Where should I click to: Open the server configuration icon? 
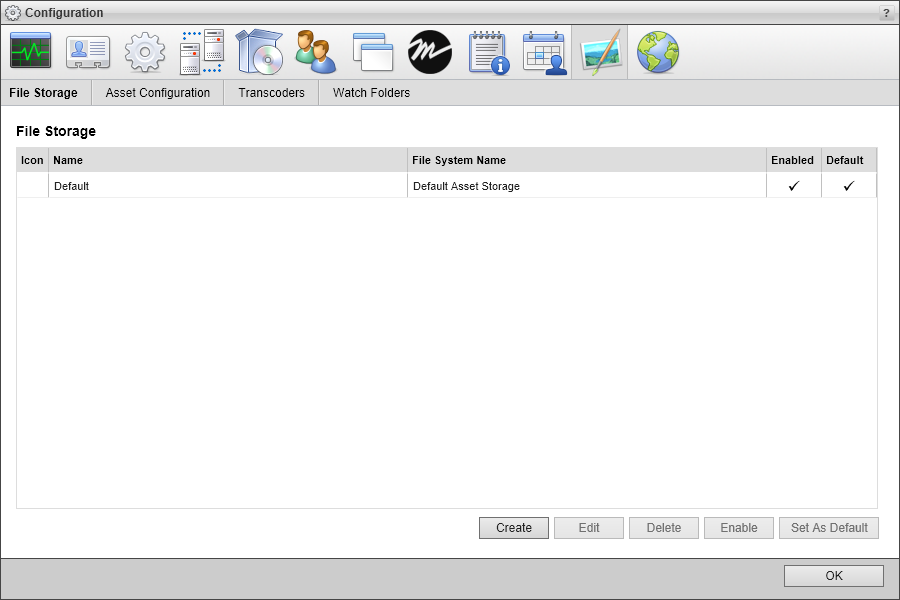(201, 50)
